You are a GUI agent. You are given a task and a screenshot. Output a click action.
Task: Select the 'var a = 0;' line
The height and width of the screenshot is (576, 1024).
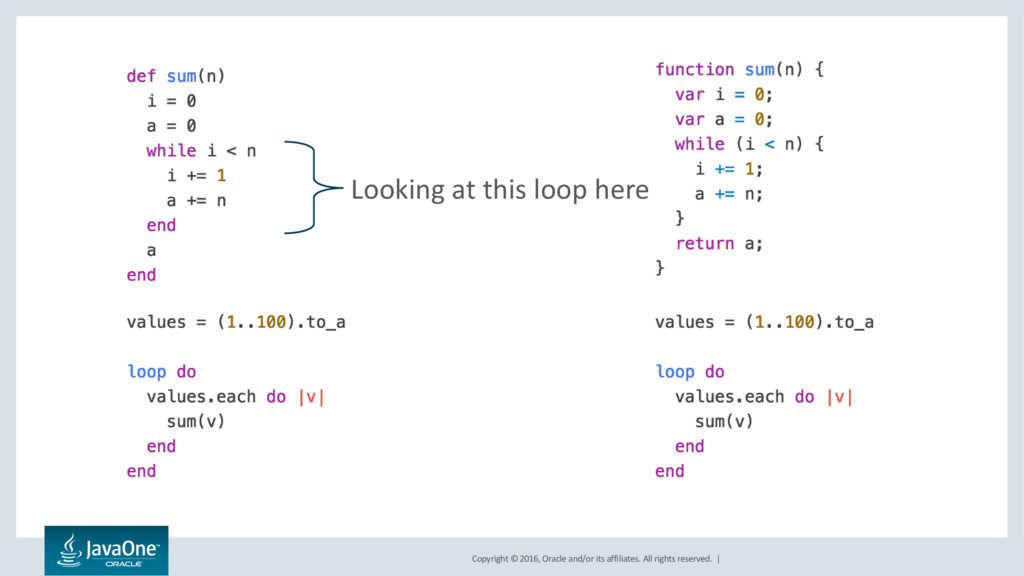(724, 120)
